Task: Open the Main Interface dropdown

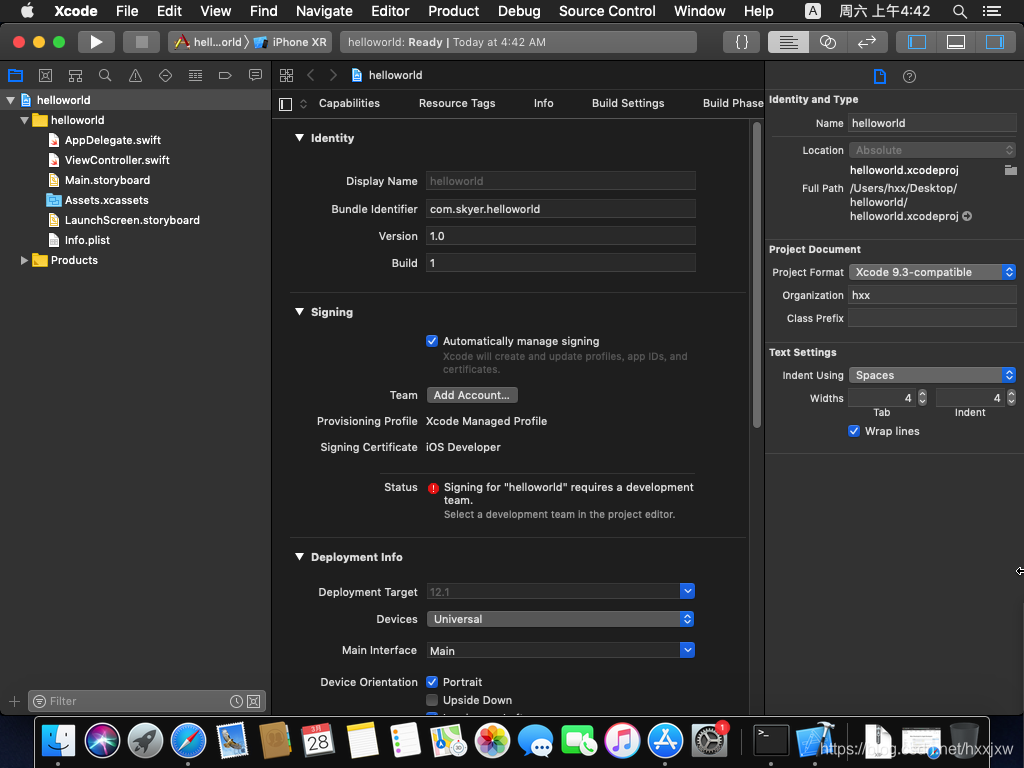Action: click(x=687, y=650)
